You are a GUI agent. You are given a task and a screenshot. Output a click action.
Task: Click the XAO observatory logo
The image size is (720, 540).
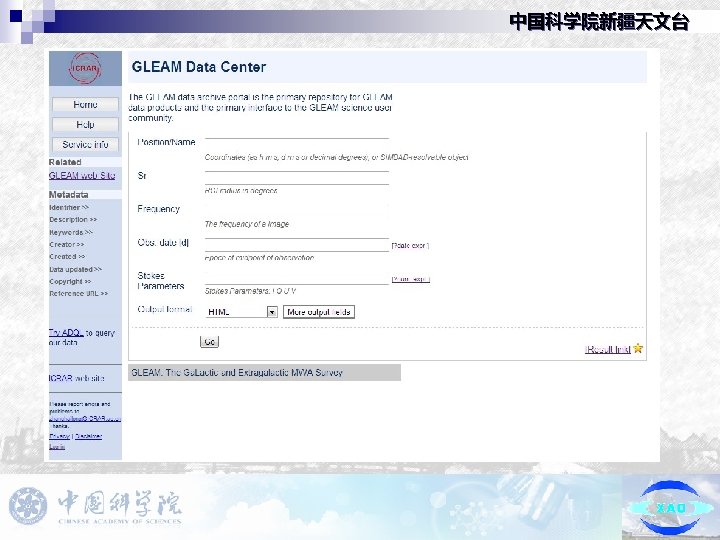(670, 508)
